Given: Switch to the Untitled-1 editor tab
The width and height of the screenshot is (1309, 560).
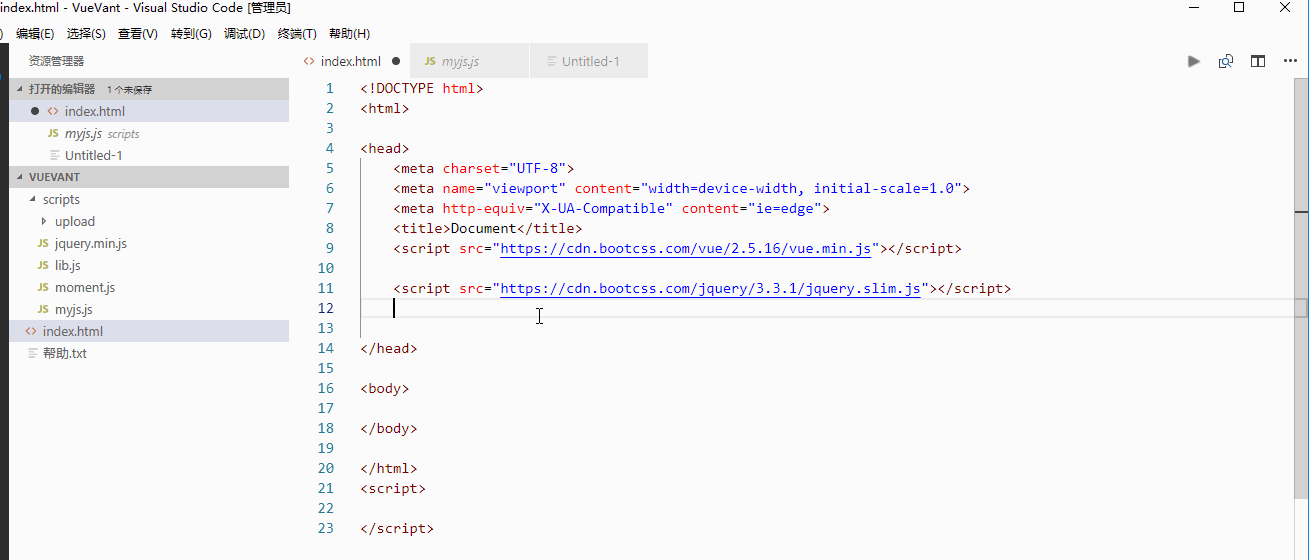Looking at the screenshot, I should coord(589,61).
